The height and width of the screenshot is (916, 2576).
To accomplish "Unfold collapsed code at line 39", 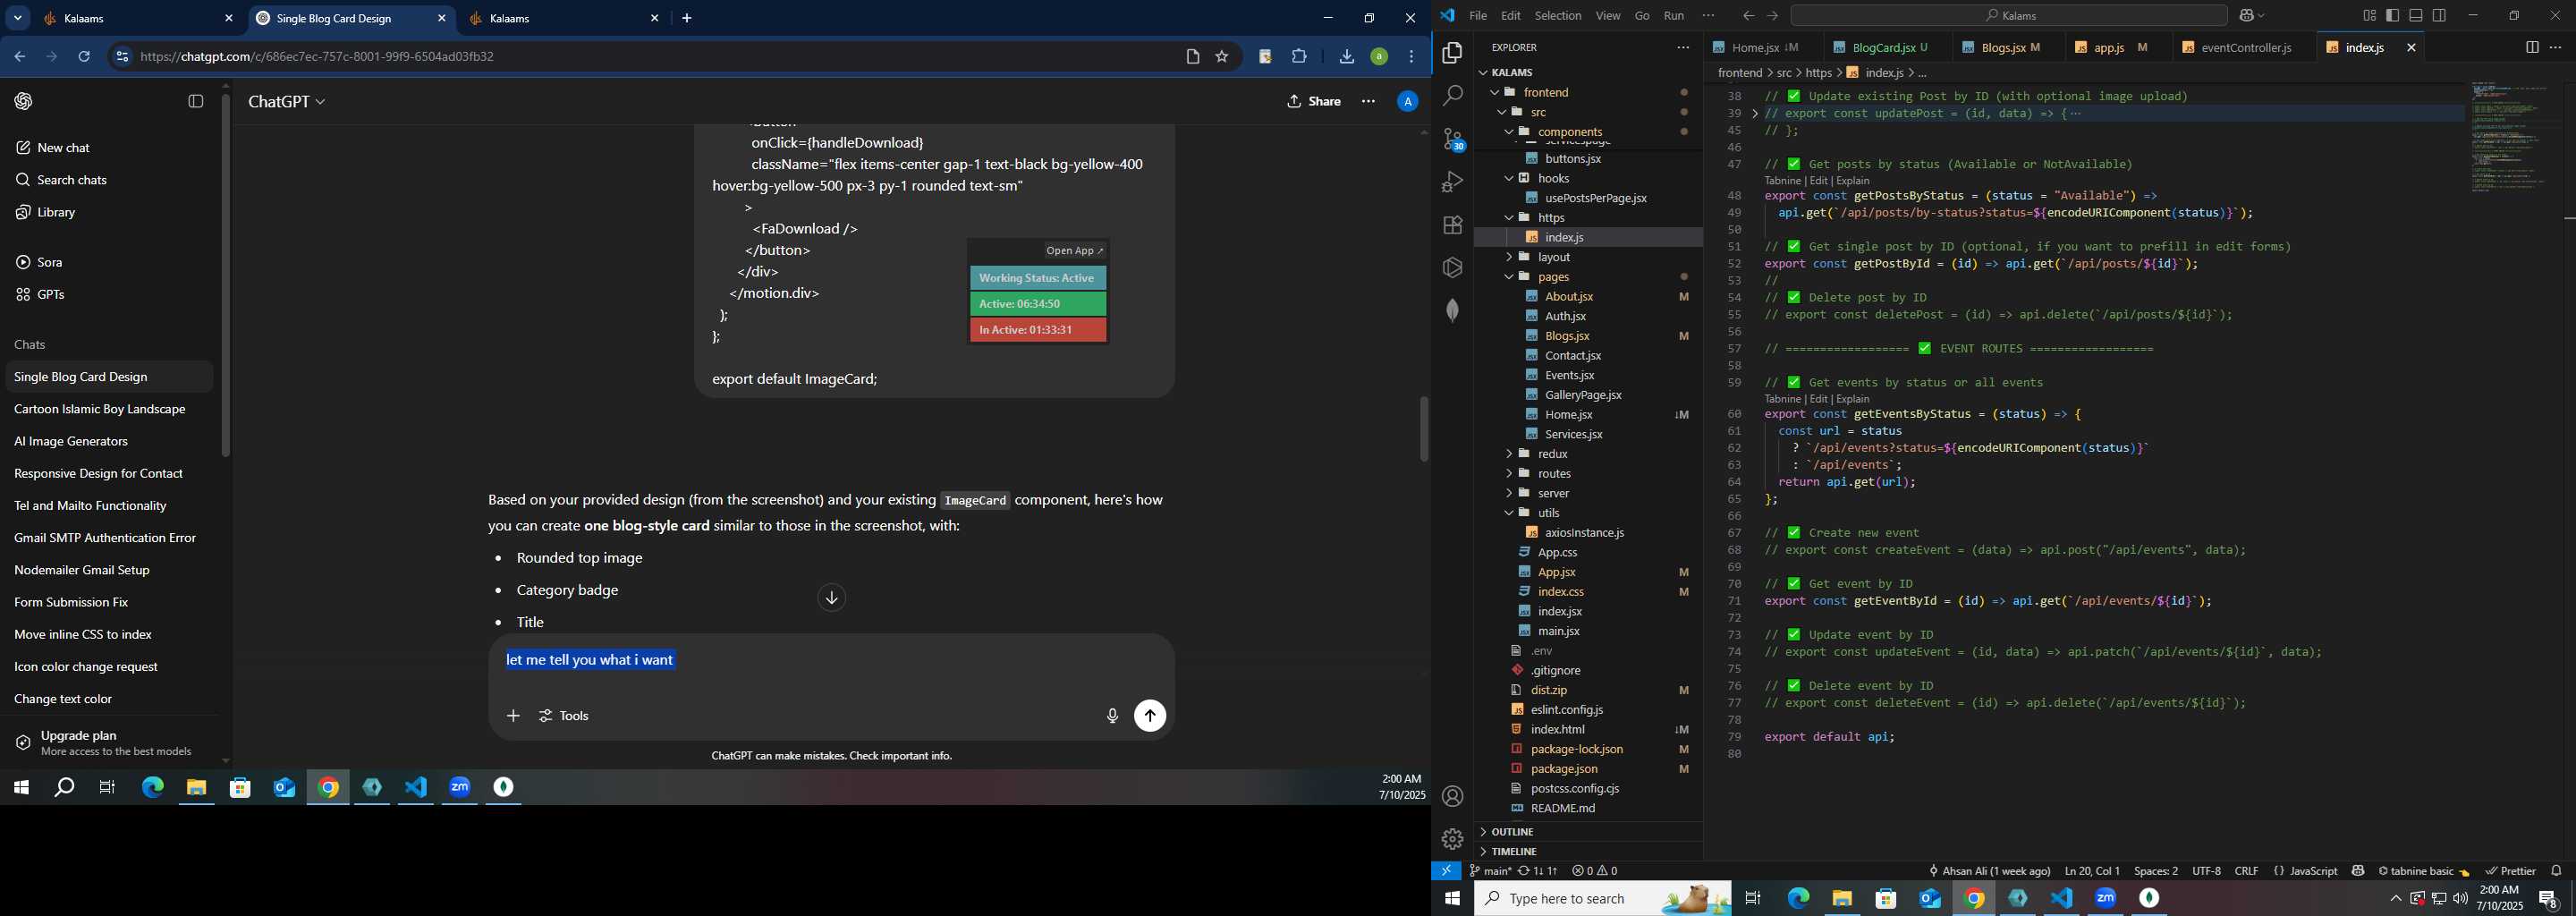I will 1755,114.
